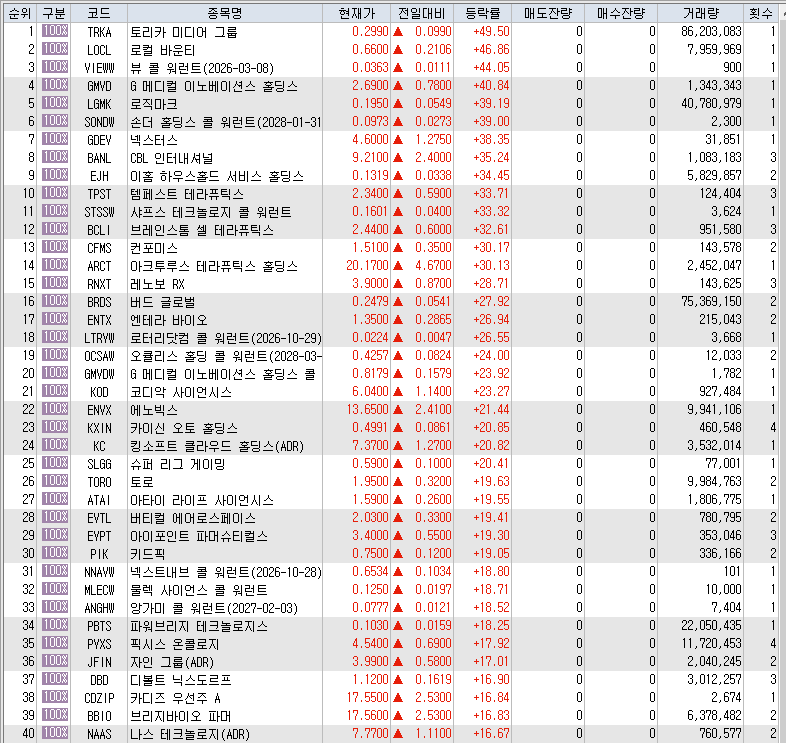This screenshot has width=786, height=743.
Task: Open stock name 로컬 바운티
Action: pos(162,50)
